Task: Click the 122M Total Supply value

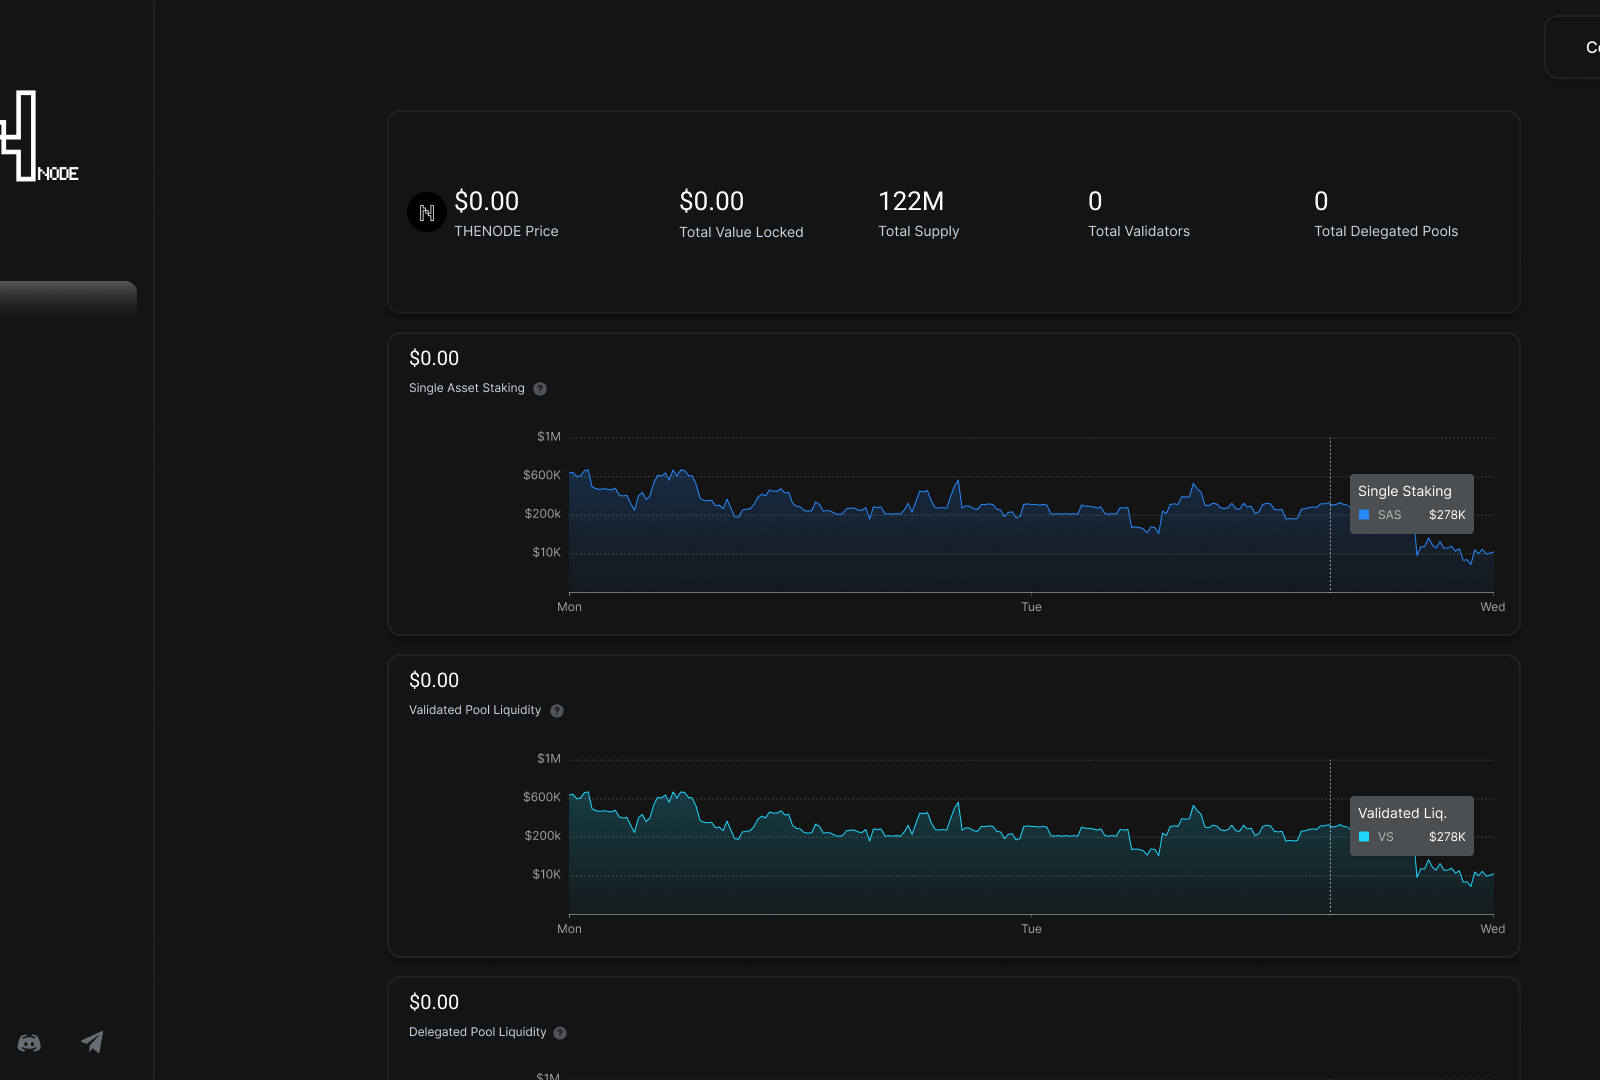Action: click(911, 201)
